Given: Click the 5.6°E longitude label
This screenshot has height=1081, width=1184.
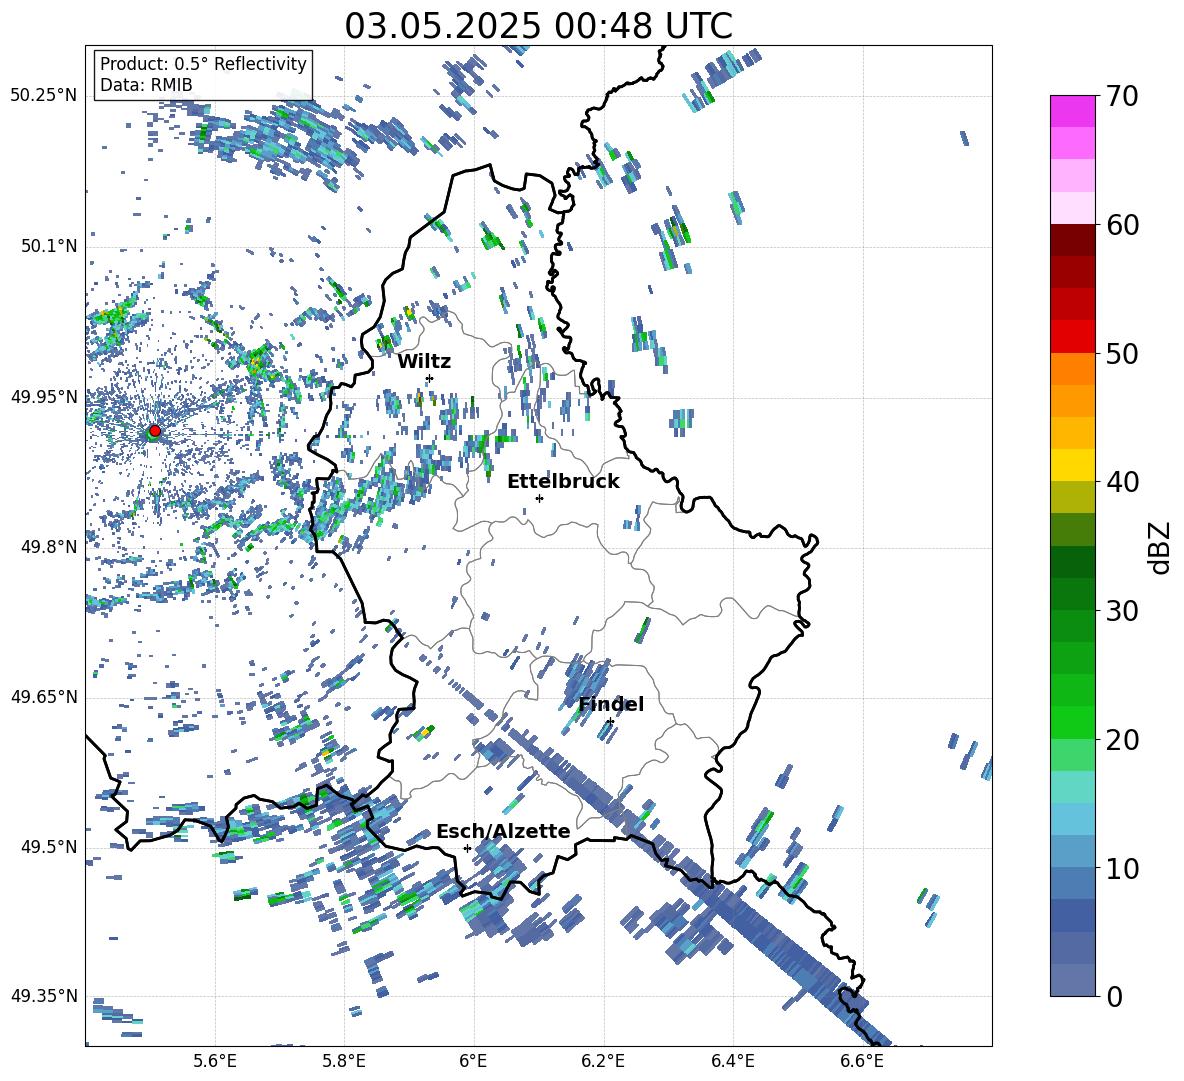Looking at the screenshot, I should pyautogui.click(x=215, y=1061).
